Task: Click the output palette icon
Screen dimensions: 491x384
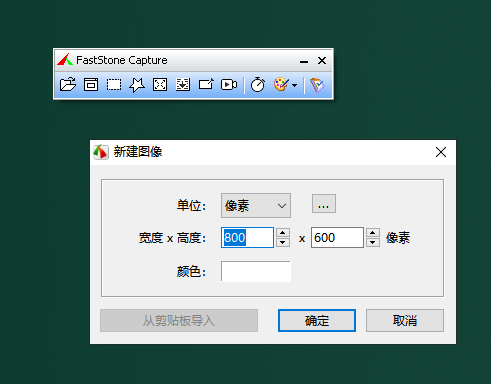Action: coord(281,84)
